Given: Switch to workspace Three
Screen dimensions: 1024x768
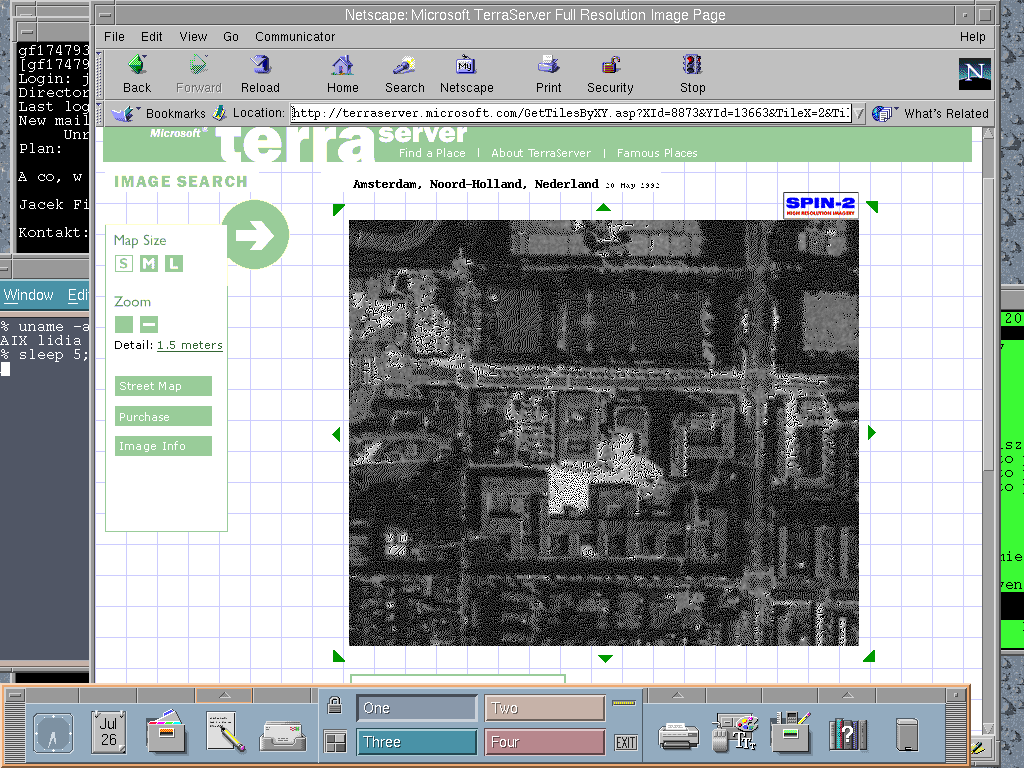Looking at the screenshot, I should [x=417, y=742].
